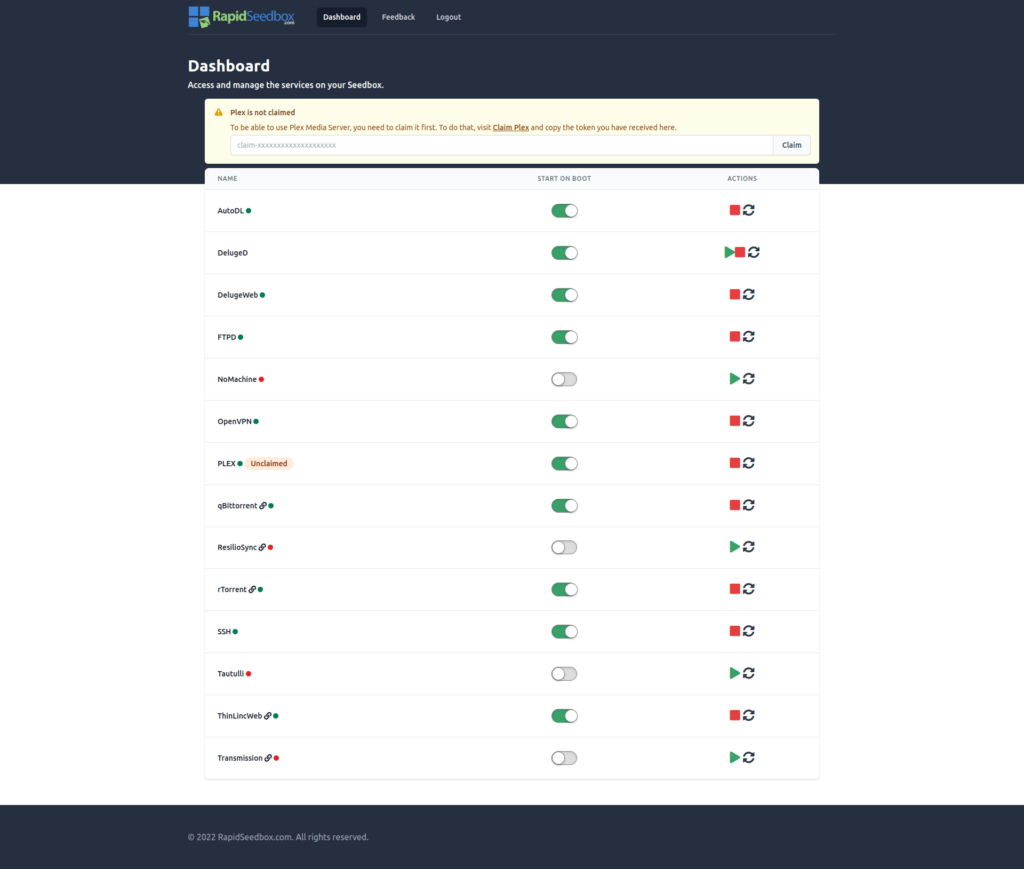Toggle DelugeWeb start on boot switch
The height and width of the screenshot is (869, 1024).
pyautogui.click(x=564, y=295)
